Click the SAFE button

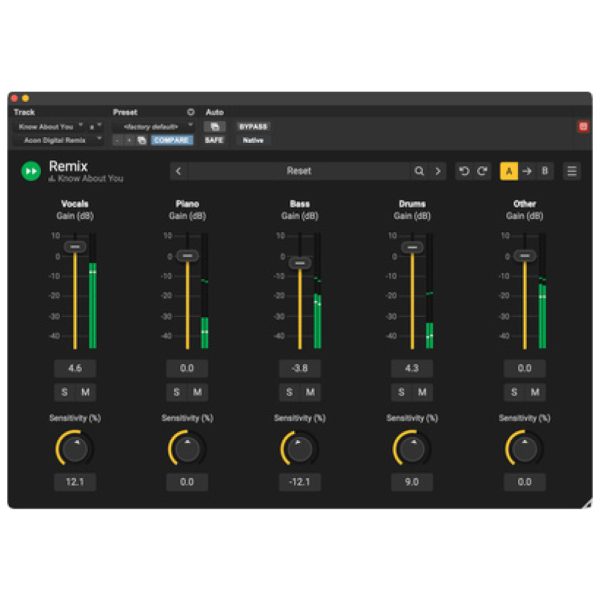pyautogui.click(x=214, y=140)
